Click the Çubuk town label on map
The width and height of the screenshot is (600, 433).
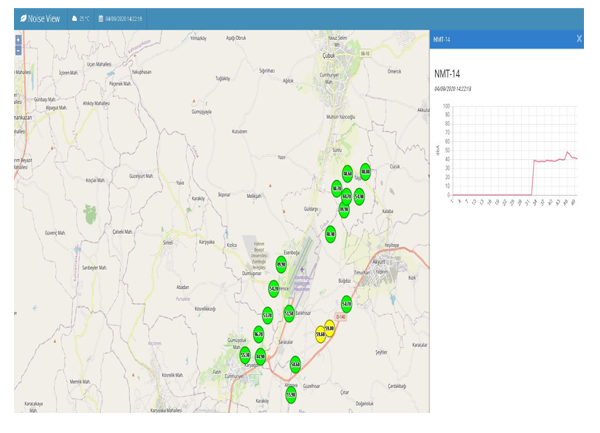pyautogui.click(x=329, y=56)
